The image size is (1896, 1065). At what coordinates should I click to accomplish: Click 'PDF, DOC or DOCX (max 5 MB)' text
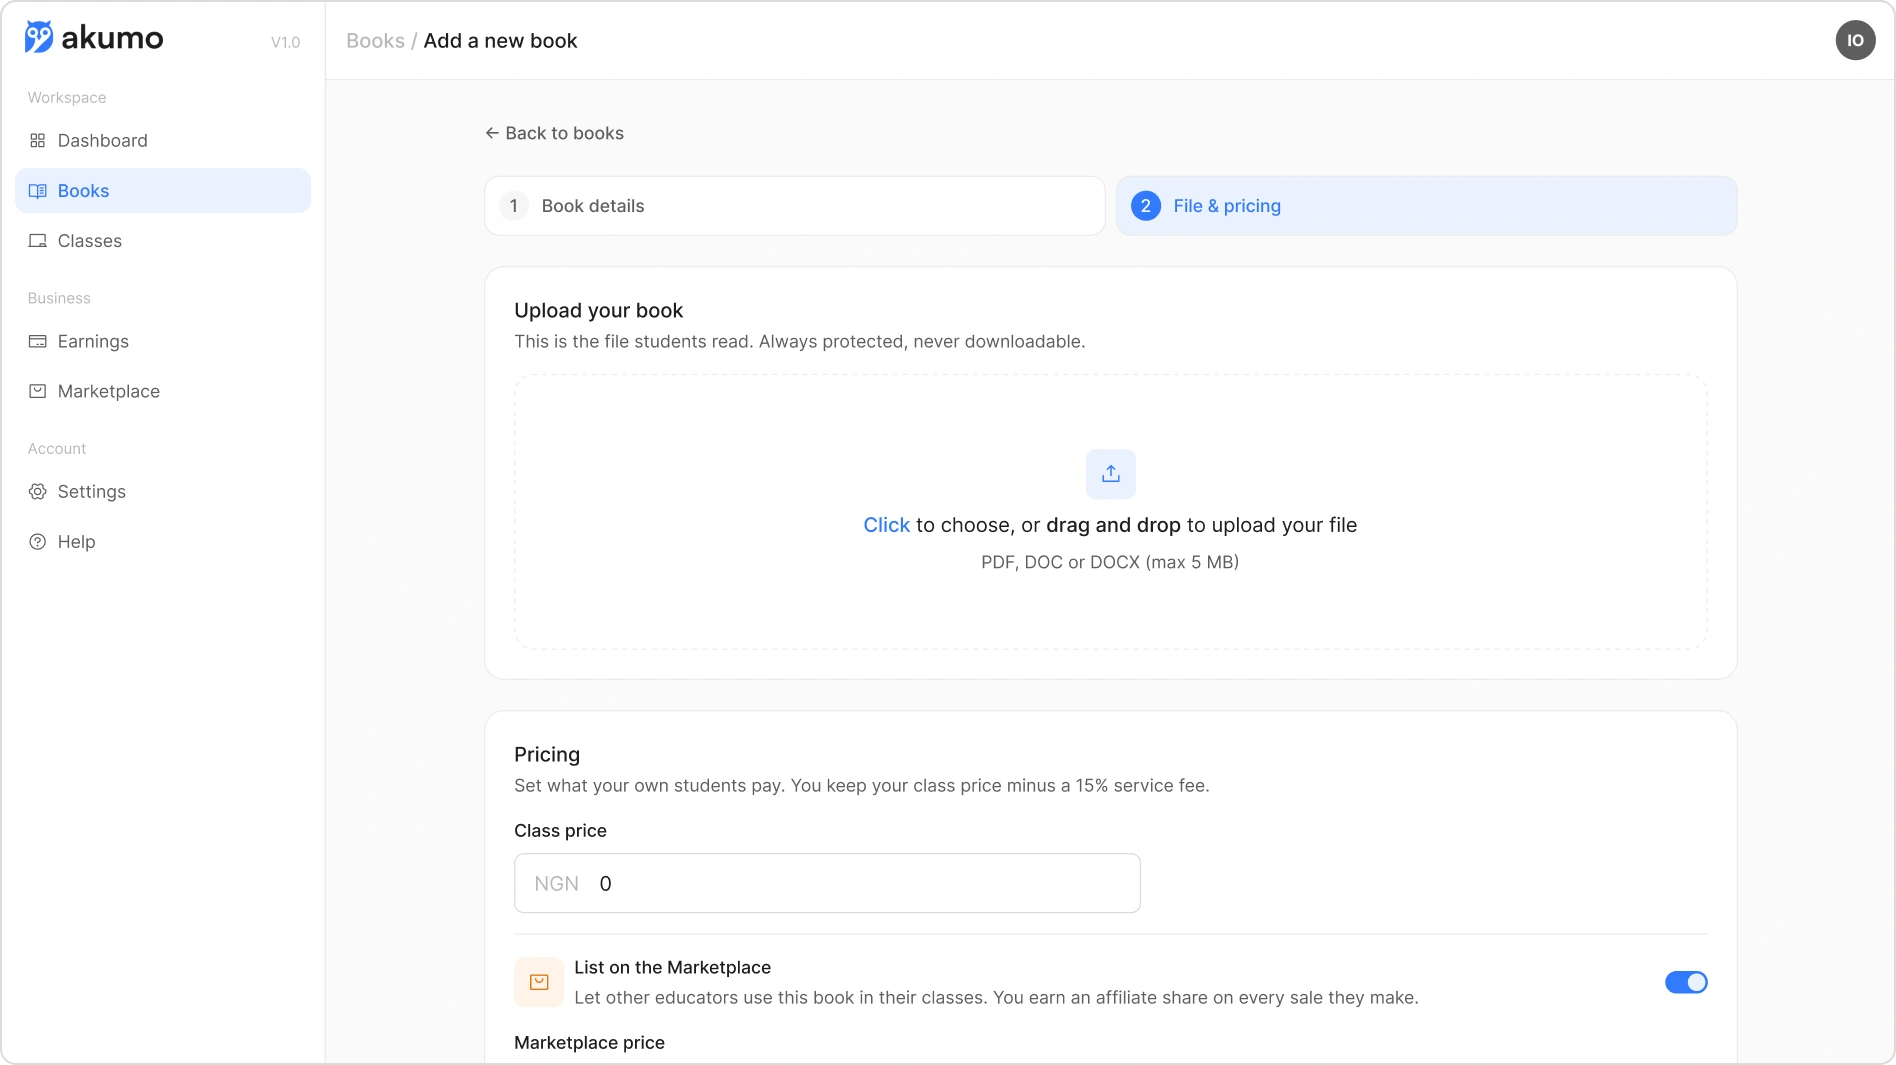click(1110, 562)
